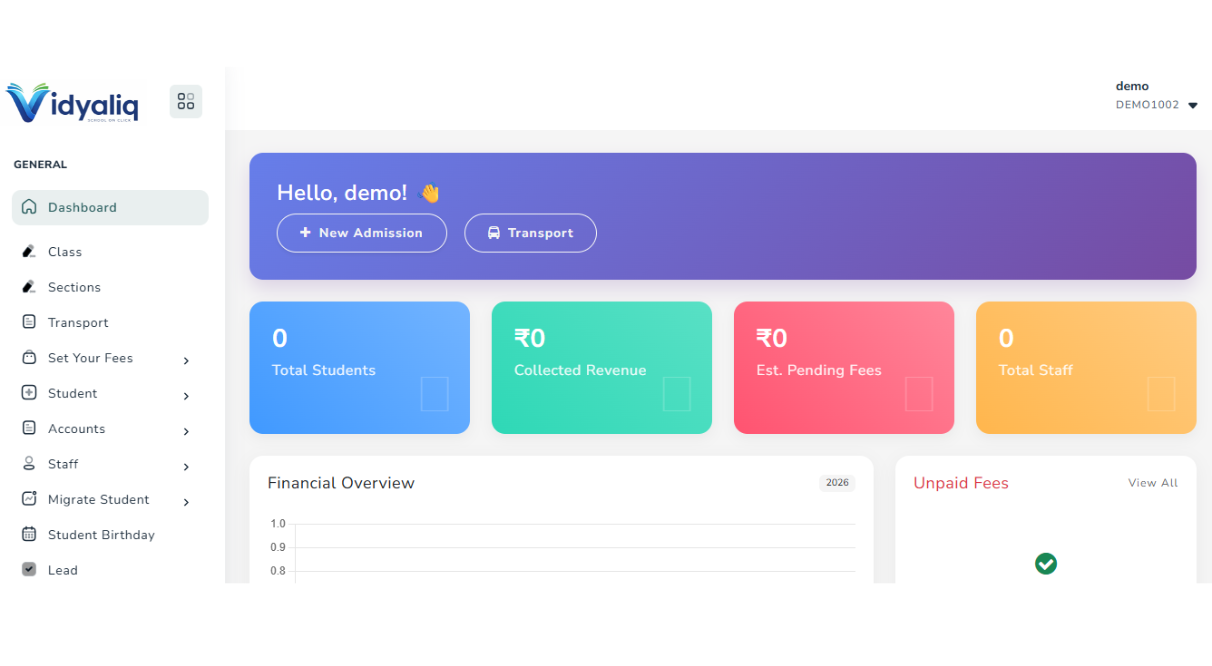Click the Lead checkmark icon

pos(29,570)
